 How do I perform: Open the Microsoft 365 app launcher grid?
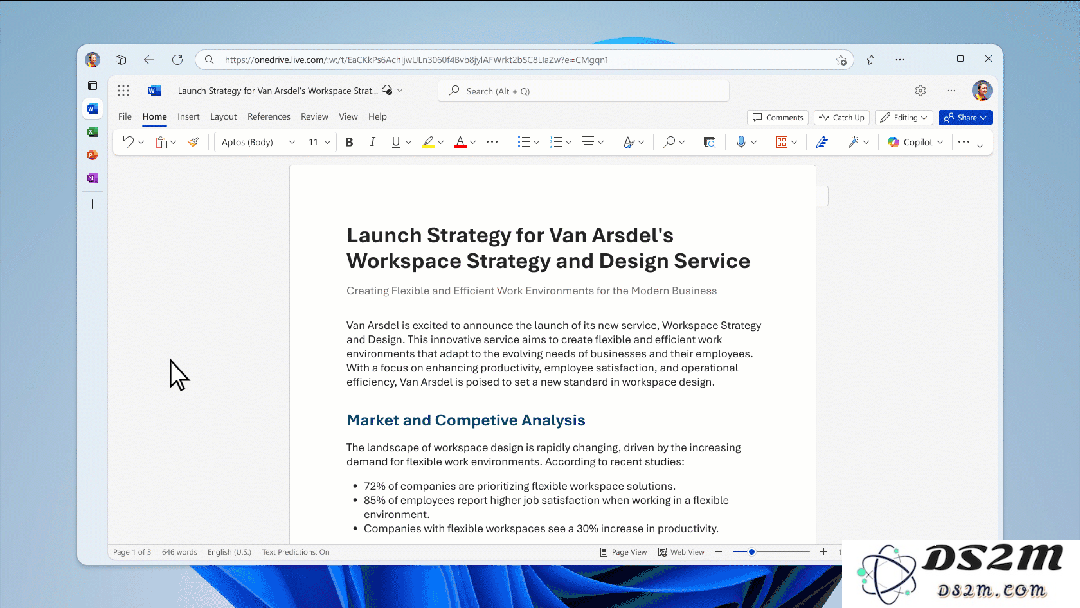coord(123,90)
